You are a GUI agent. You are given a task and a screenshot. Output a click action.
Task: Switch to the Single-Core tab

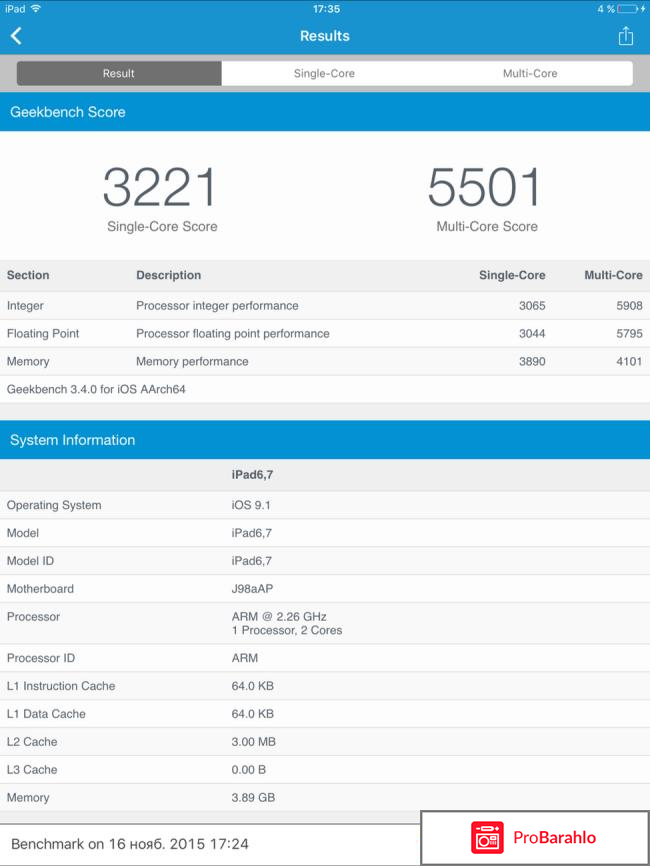pos(324,73)
